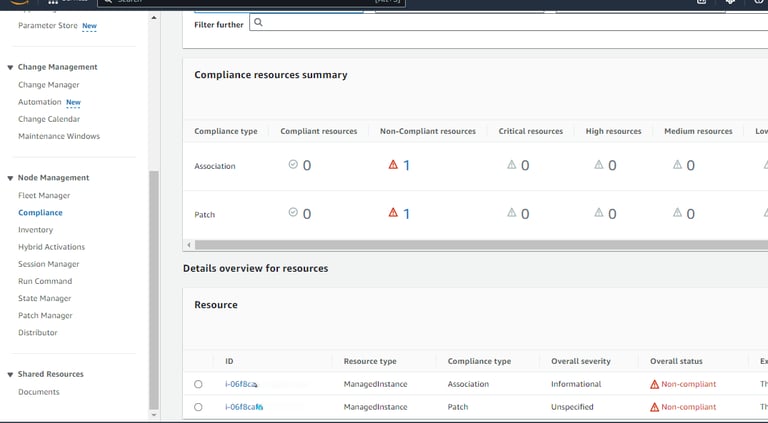This screenshot has height=423, width=768.
Task: Open Non-Compliant count link for Patch
Action: pyautogui.click(x=406, y=213)
